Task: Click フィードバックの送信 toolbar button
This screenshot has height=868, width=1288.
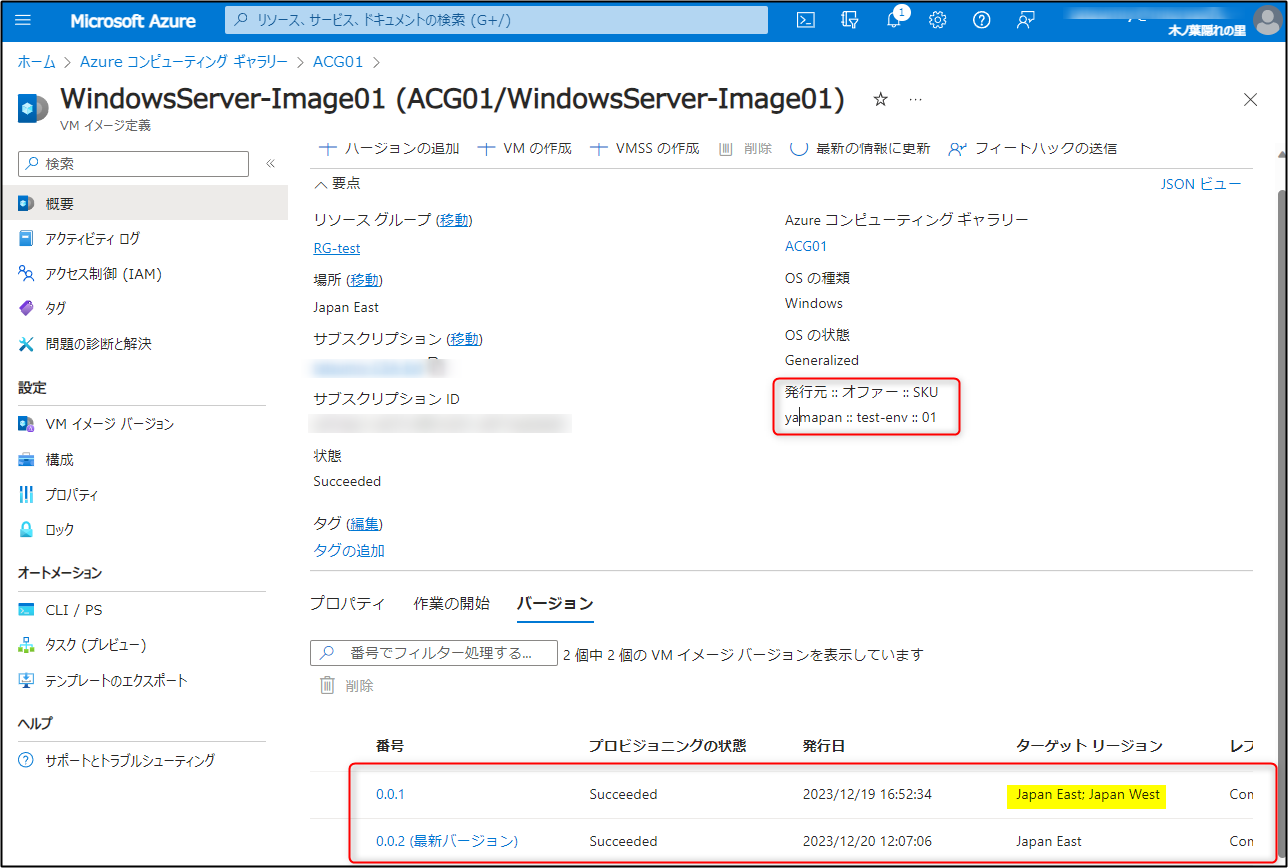Action: pyautogui.click(x=1032, y=148)
